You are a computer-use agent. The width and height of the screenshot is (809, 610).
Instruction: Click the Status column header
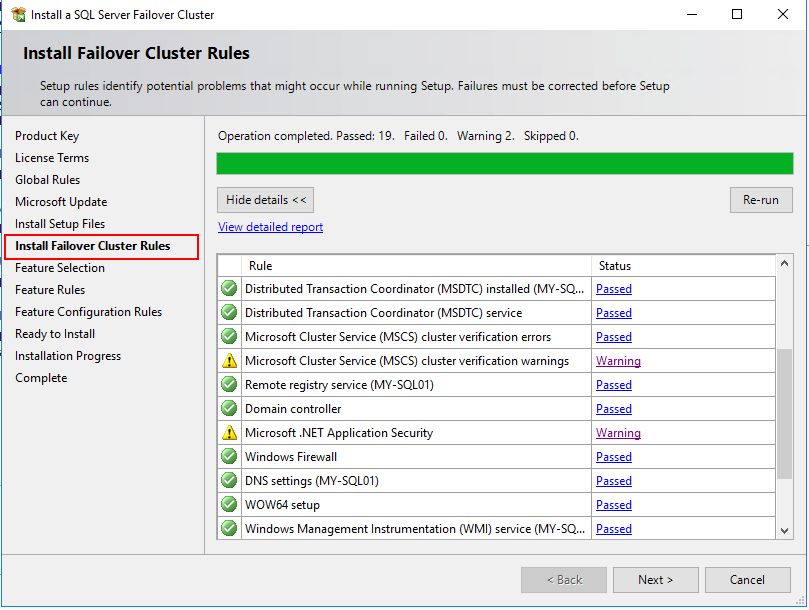683,266
